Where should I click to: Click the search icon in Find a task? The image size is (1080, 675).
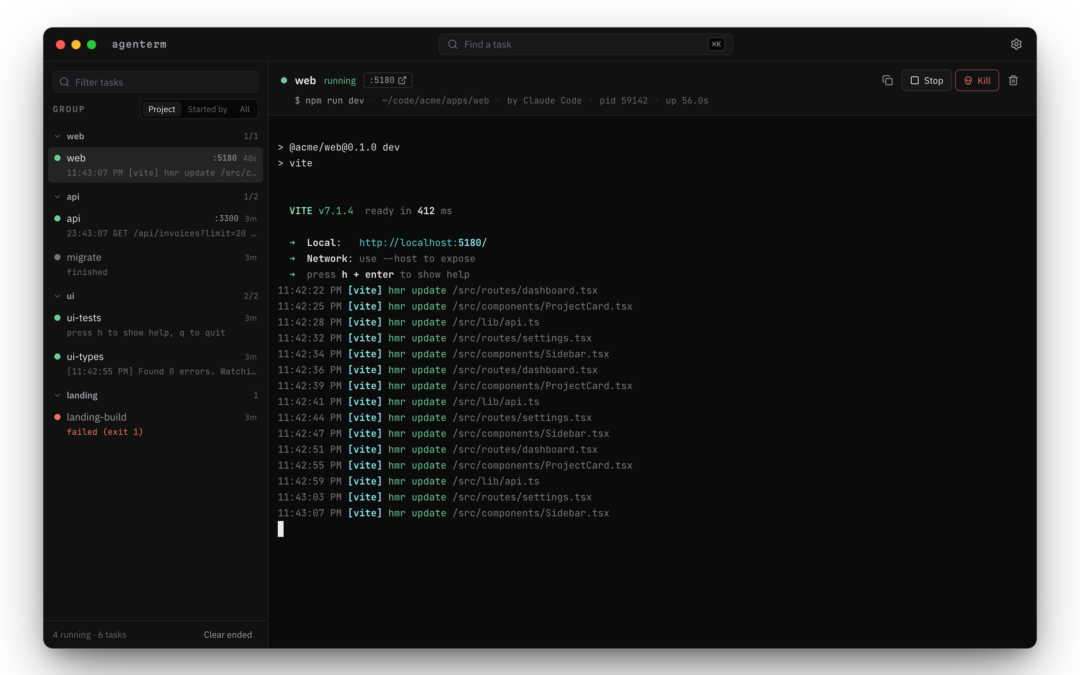[x=453, y=44]
